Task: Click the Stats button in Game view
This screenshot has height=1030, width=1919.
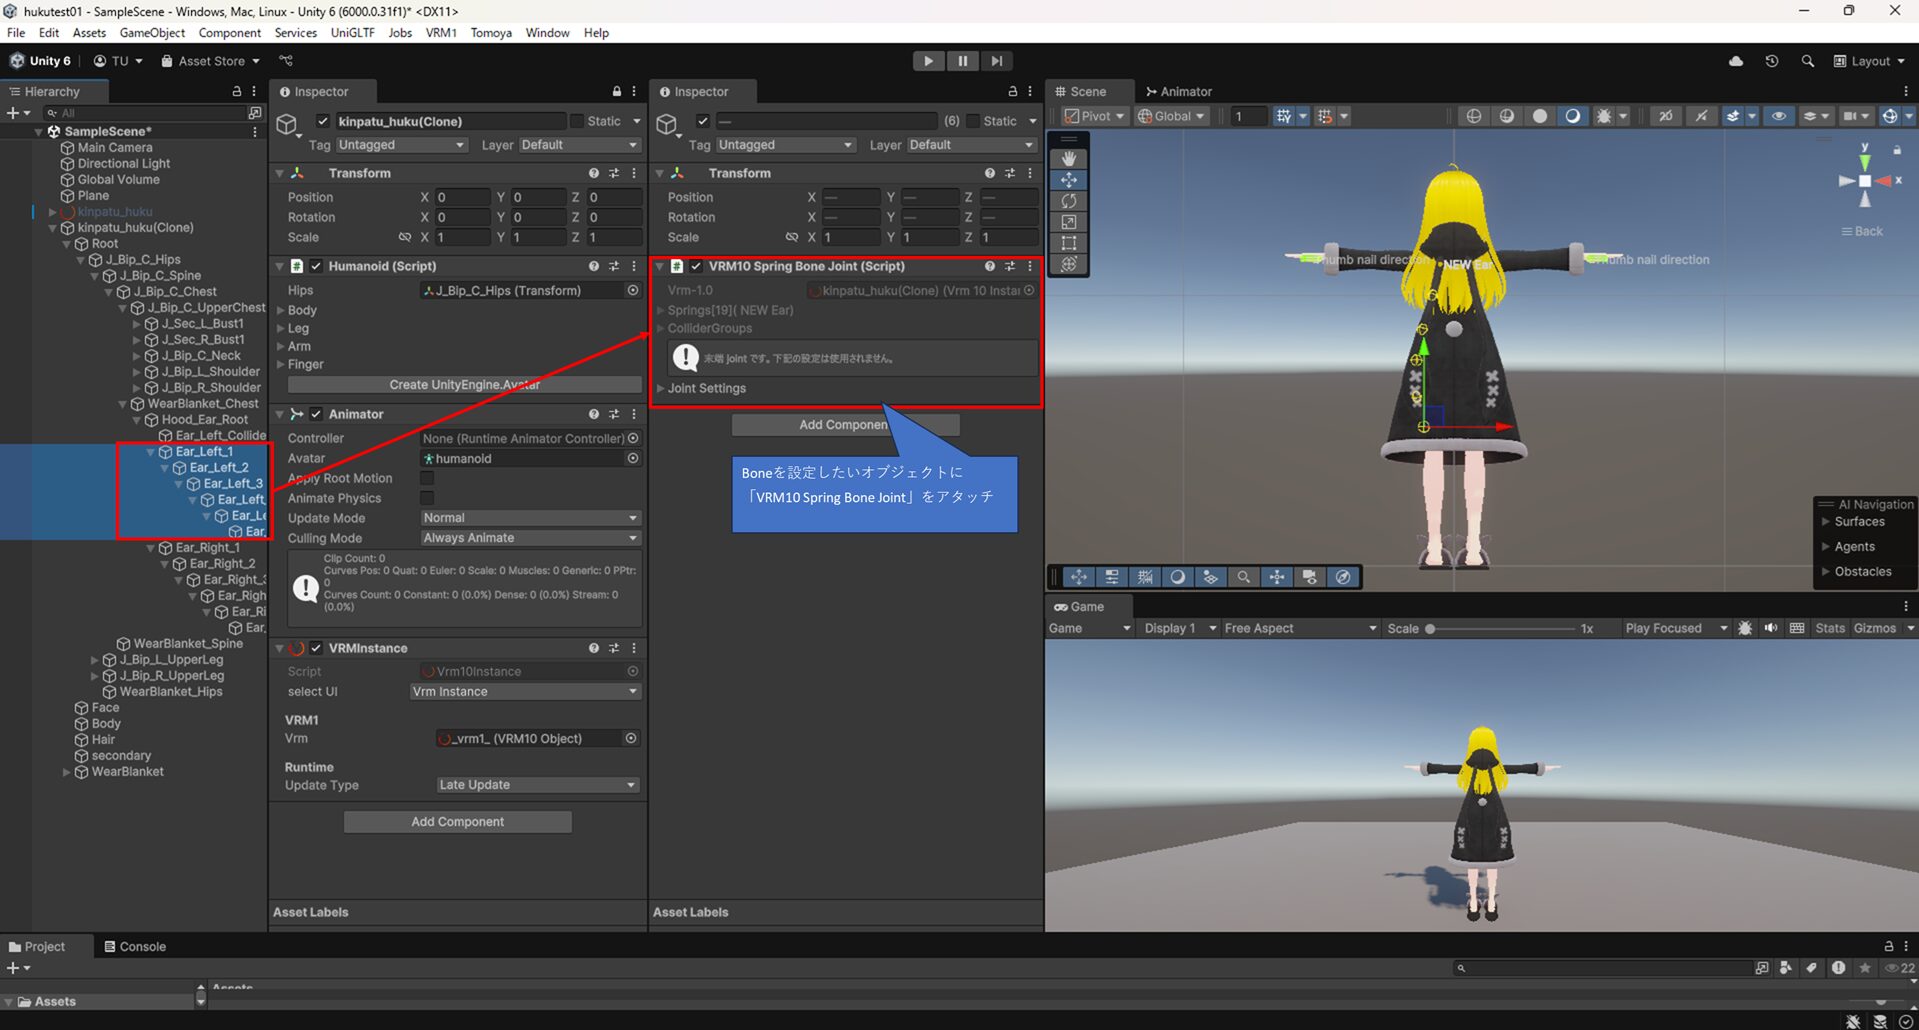Action: [1829, 628]
